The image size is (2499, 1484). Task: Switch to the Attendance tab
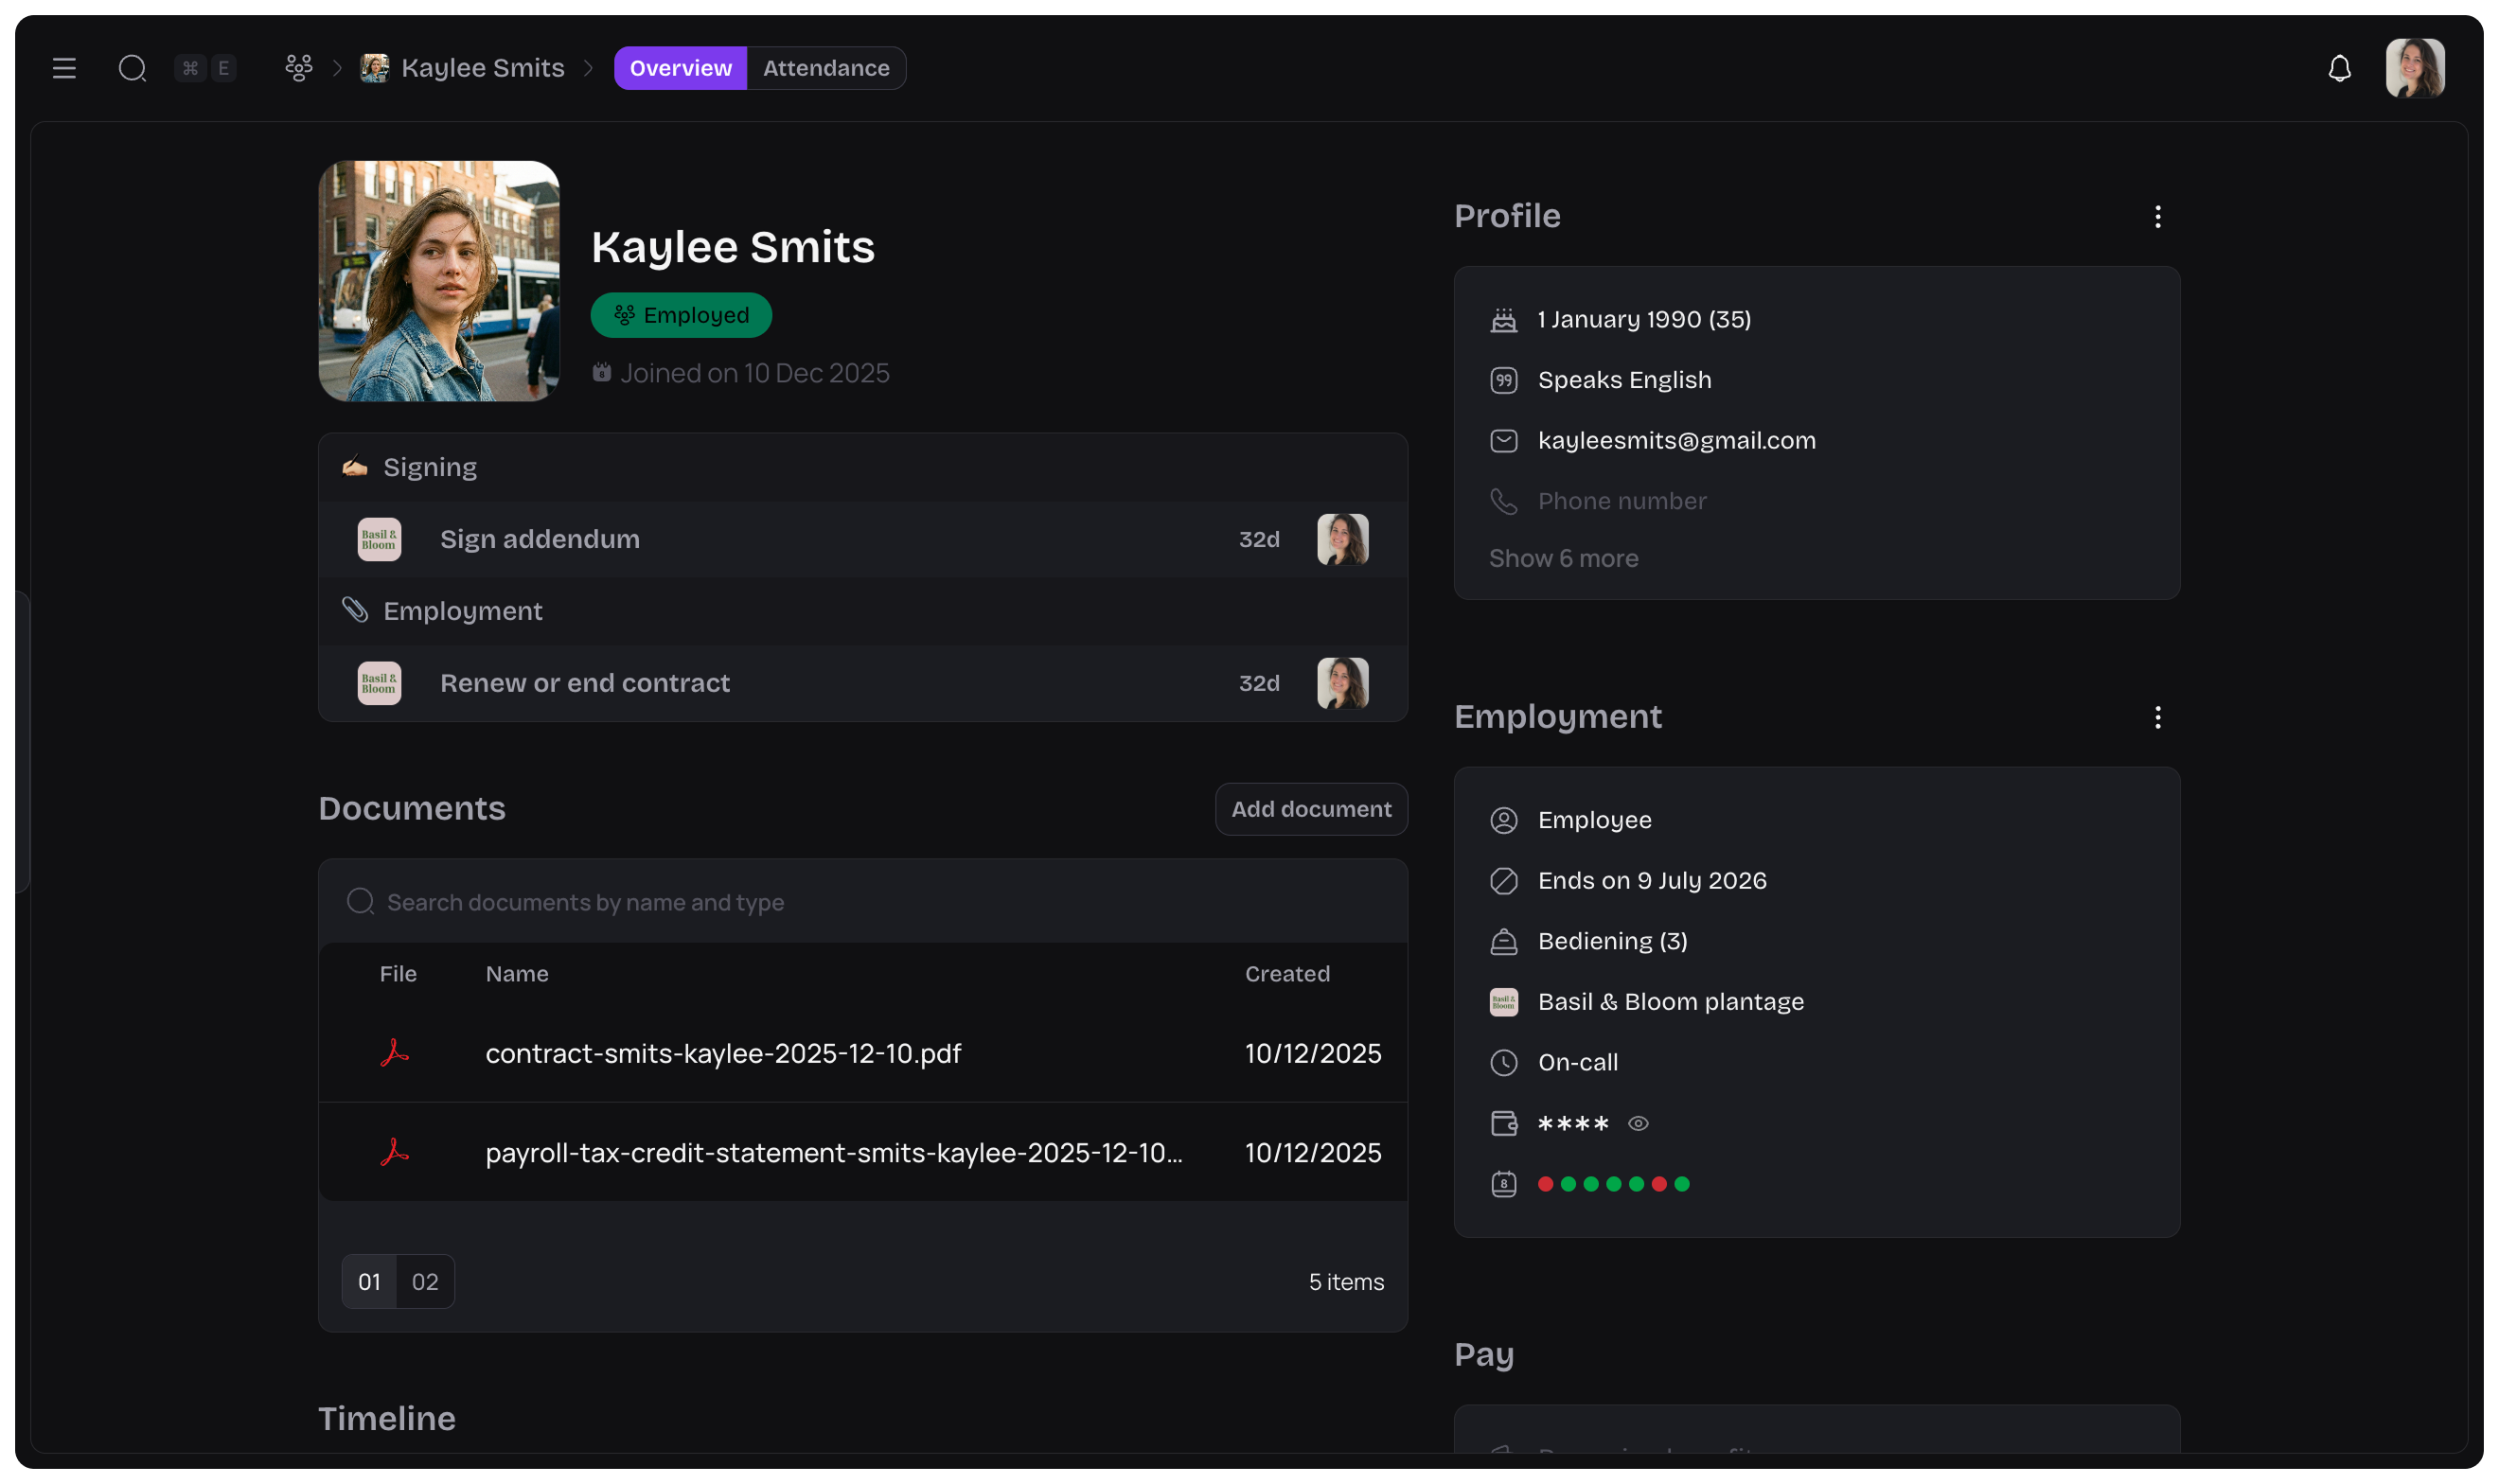[x=826, y=68]
